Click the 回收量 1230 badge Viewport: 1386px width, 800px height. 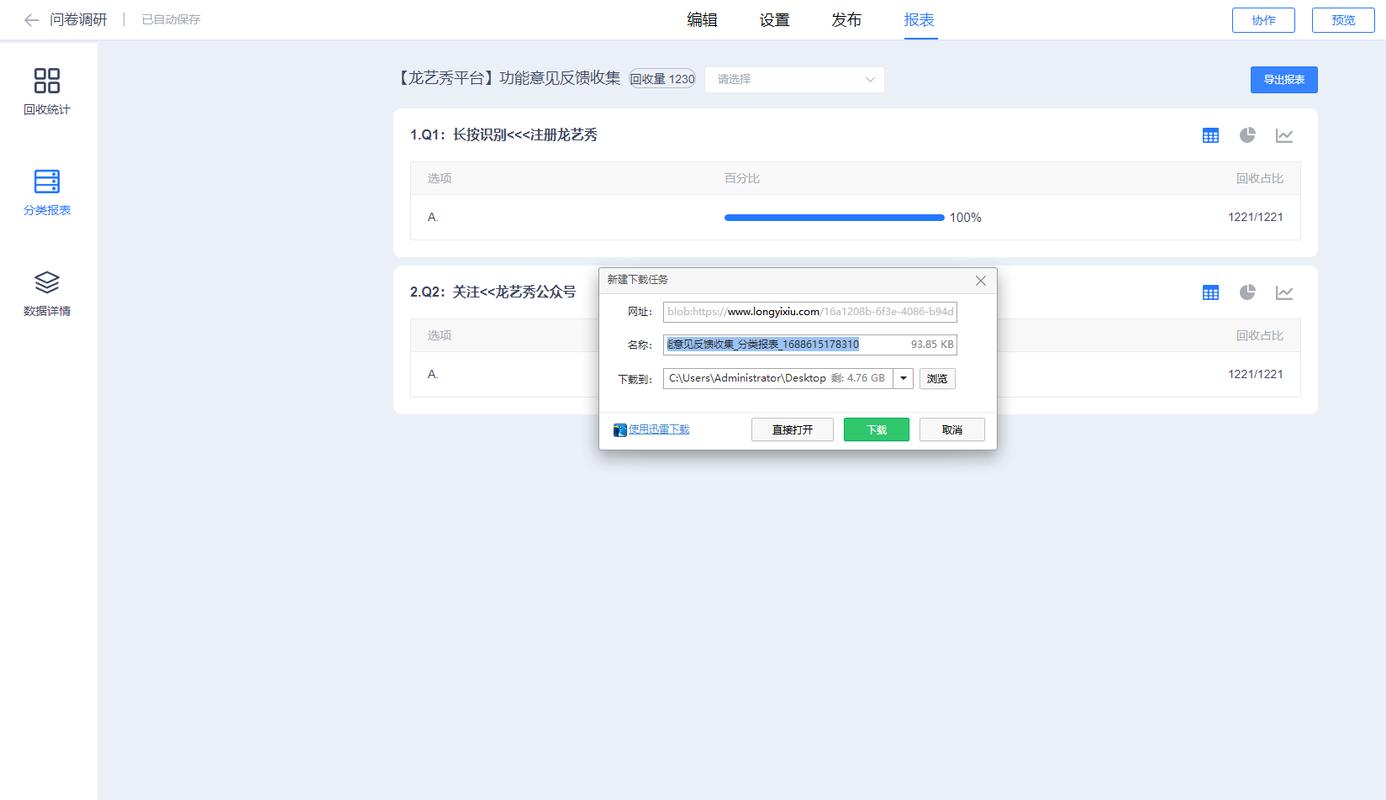click(x=662, y=79)
